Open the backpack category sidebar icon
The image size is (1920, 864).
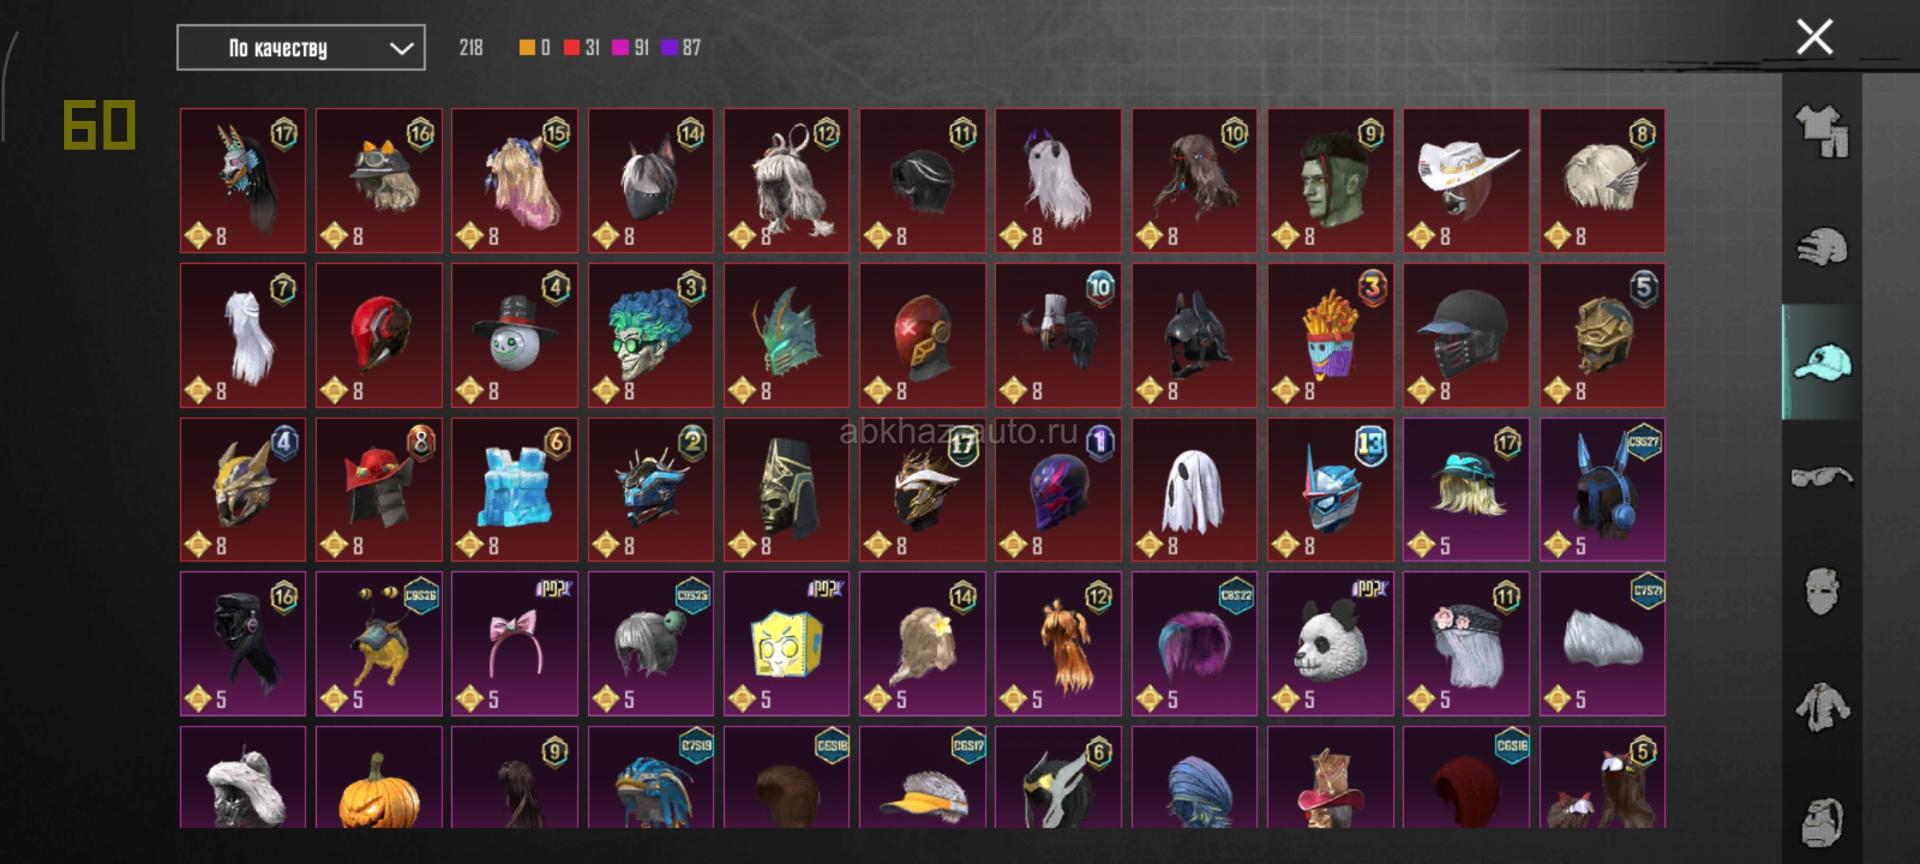click(x=1822, y=822)
